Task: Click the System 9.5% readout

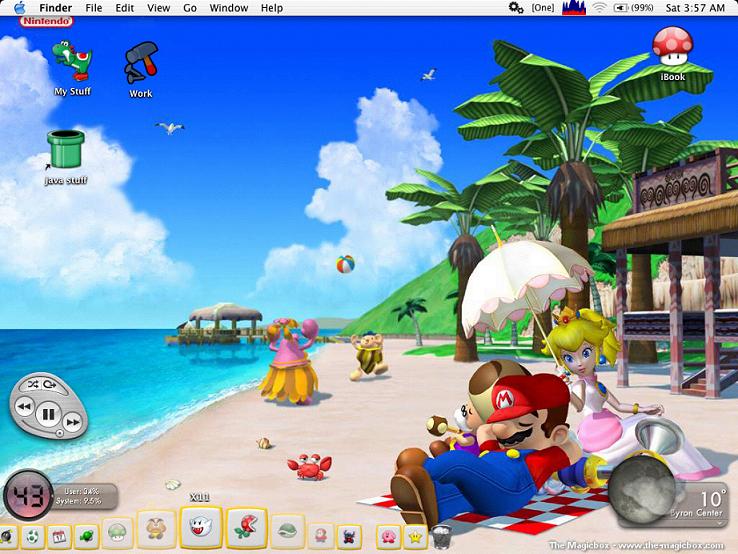Action: [78, 501]
